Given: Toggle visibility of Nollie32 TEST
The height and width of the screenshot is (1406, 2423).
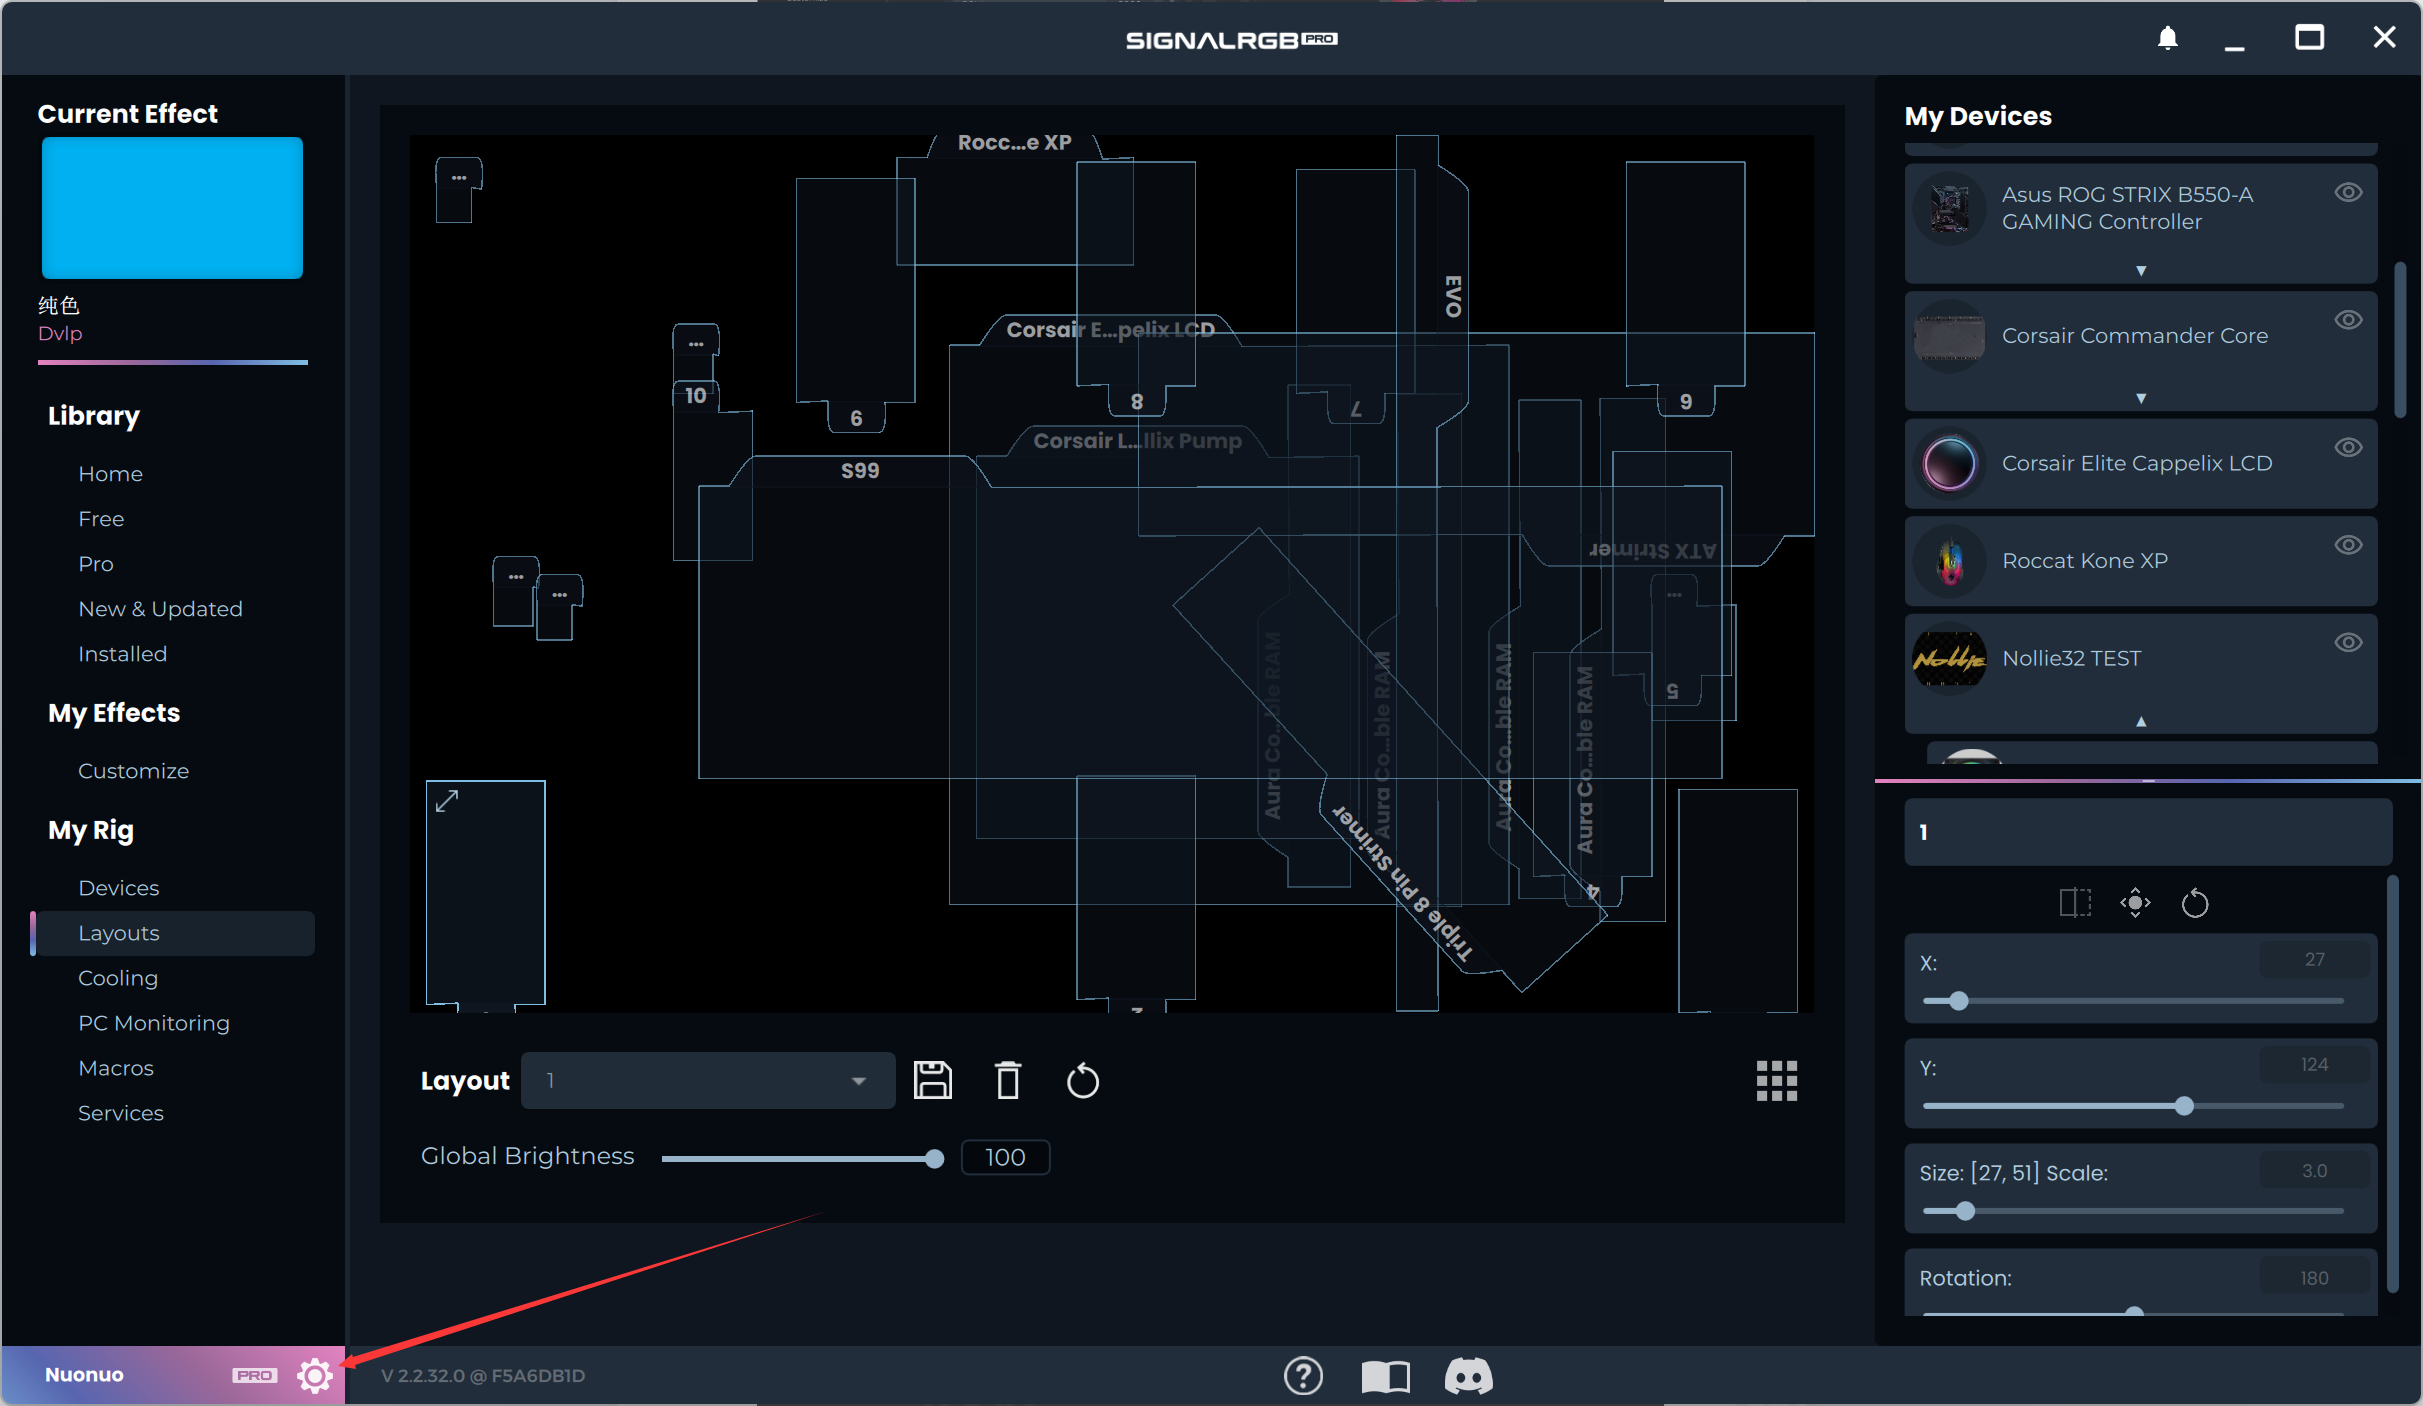Looking at the screenshot, I should tap(2348, 642).
